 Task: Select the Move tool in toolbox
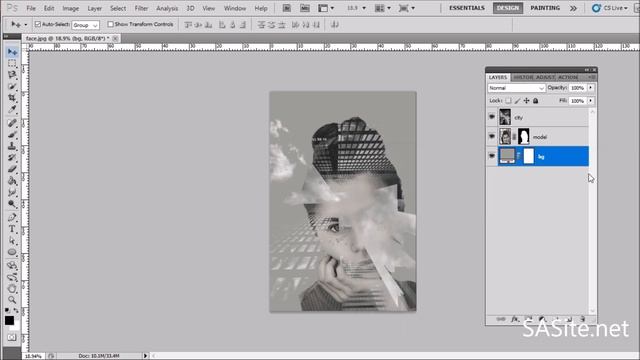[12, 52]
